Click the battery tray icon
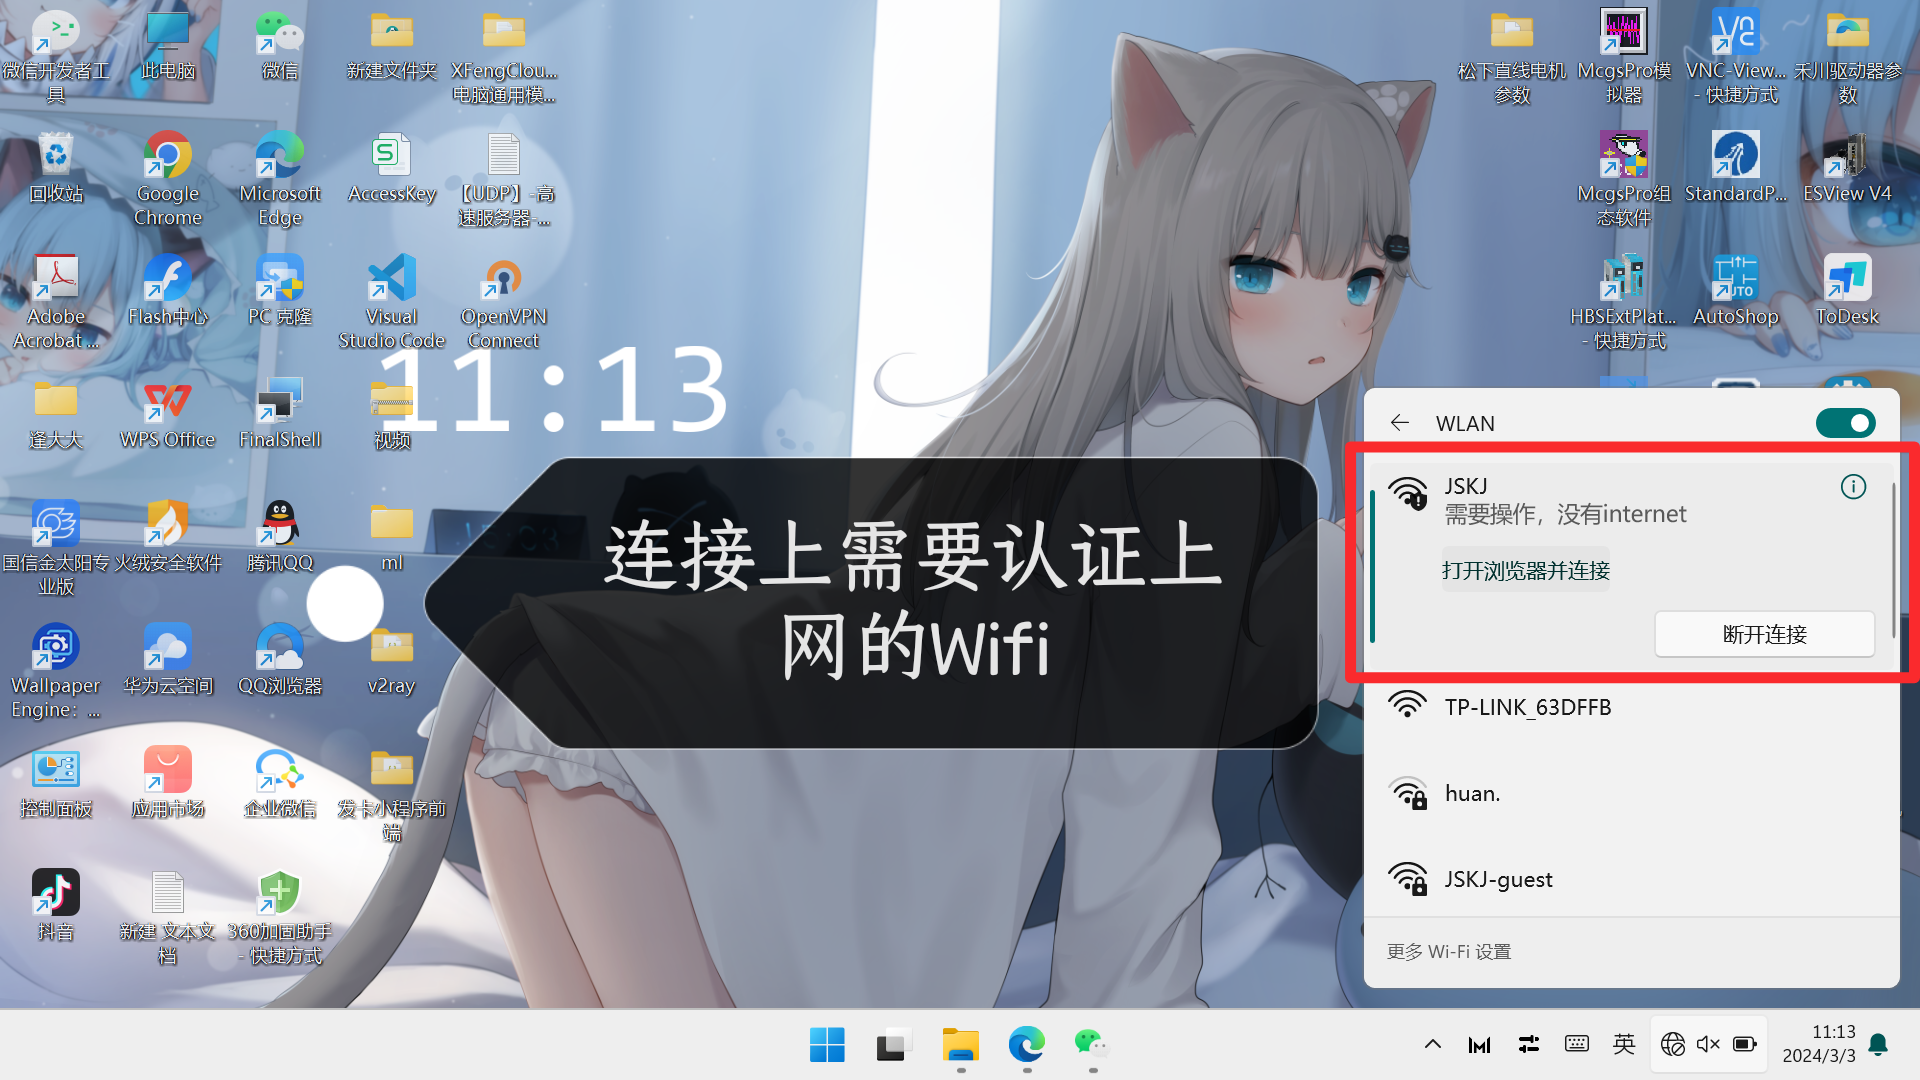Image resolution: width=1920 pixels, height=1080 pixels. tap(1745, 1045)
